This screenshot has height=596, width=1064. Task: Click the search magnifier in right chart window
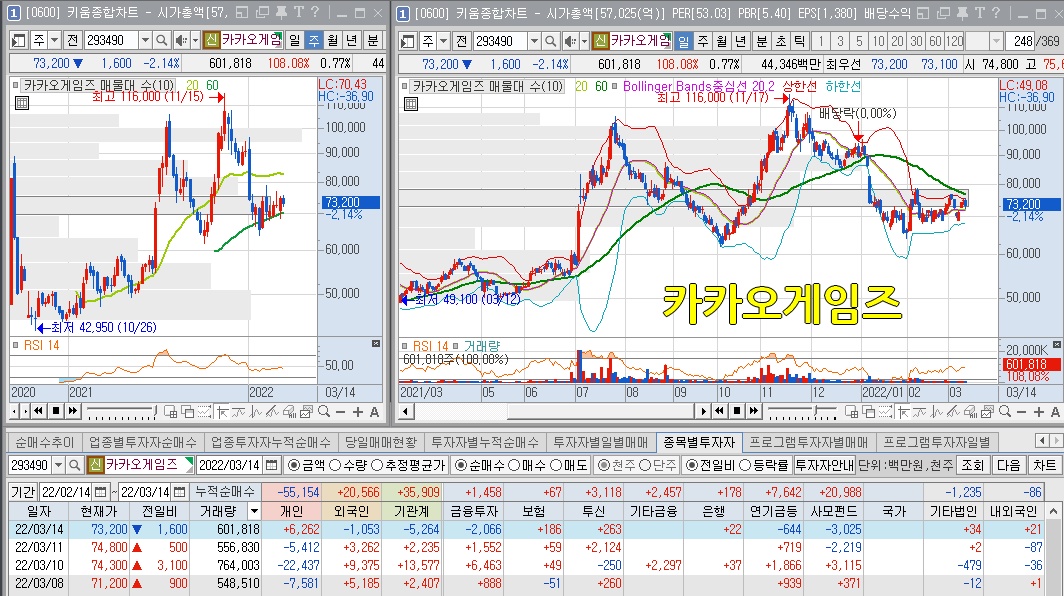click(551, 41)
